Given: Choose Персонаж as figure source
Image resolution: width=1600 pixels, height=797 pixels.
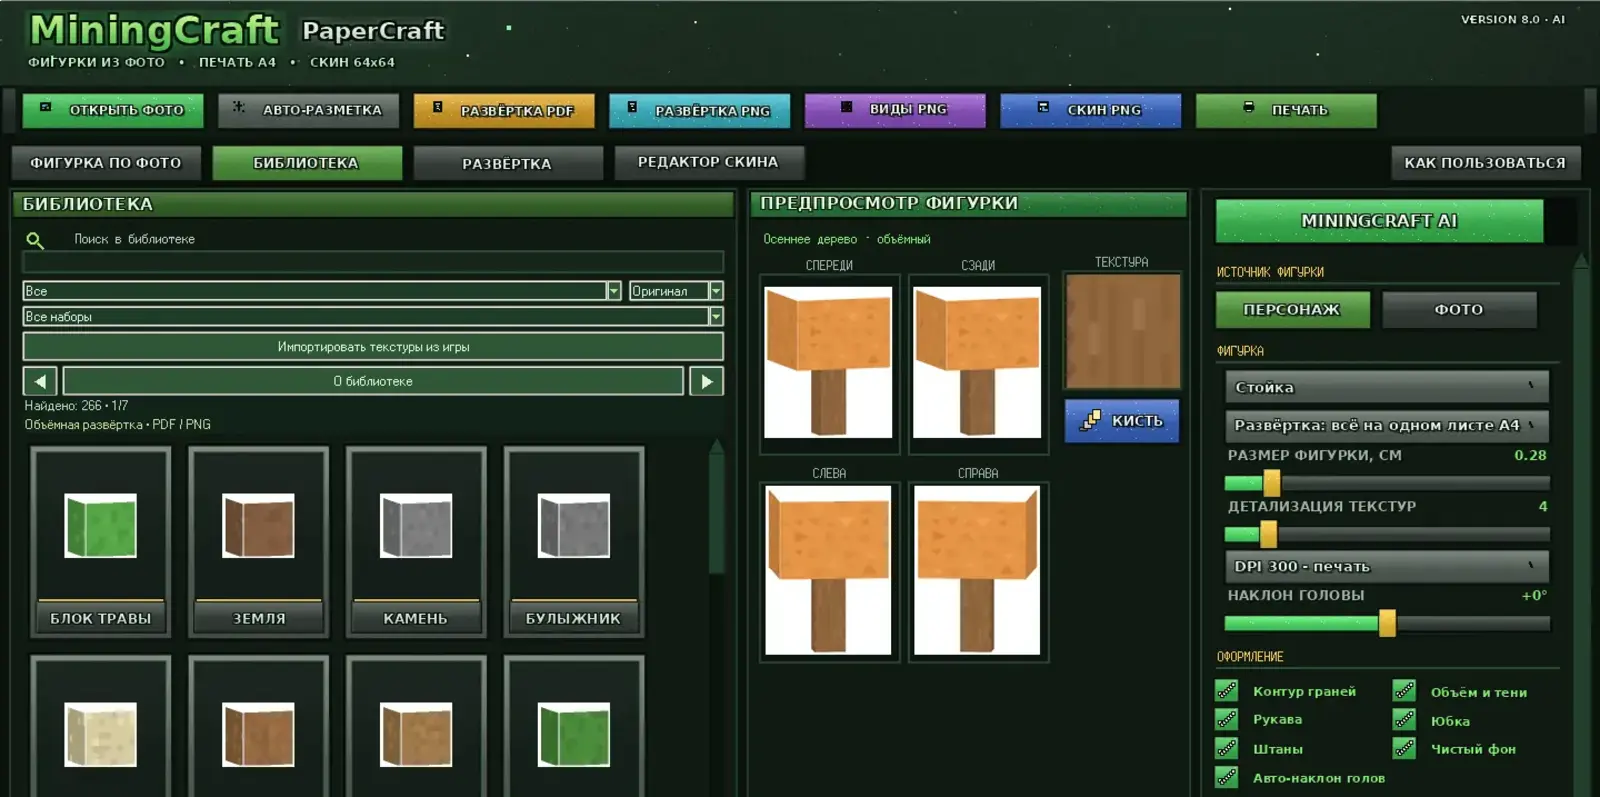Looking at the screenshot, I should pyautogui.click(x=1292, y=310).
